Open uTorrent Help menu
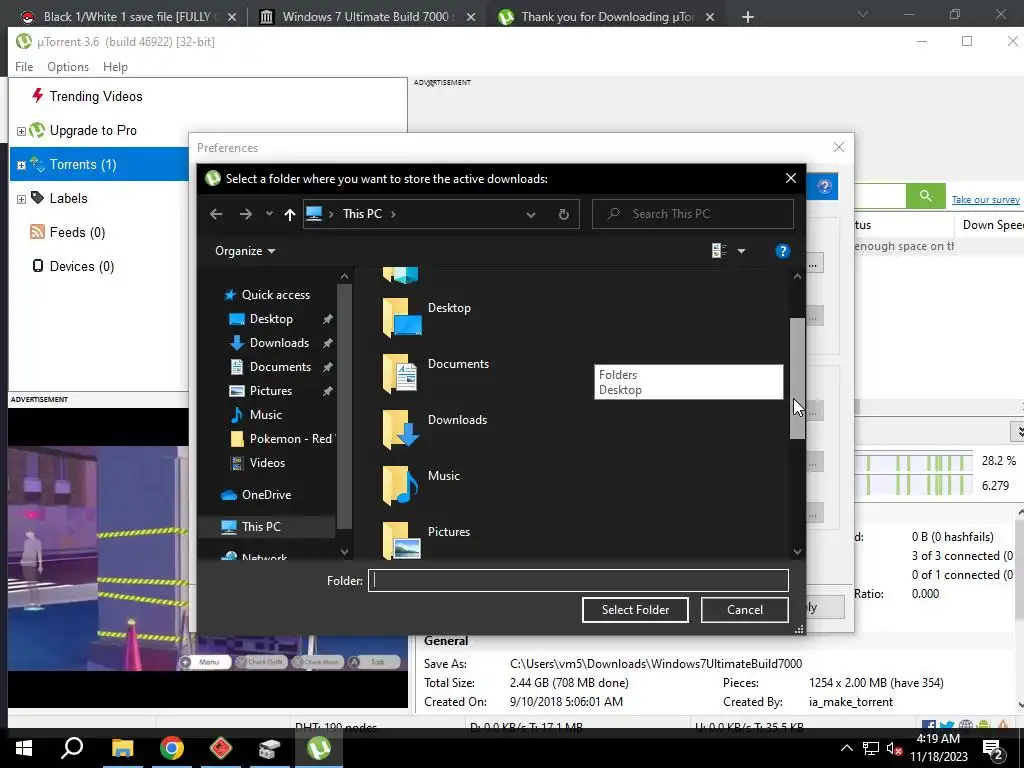Viewport: 1024px width, 768px height. 115,67
